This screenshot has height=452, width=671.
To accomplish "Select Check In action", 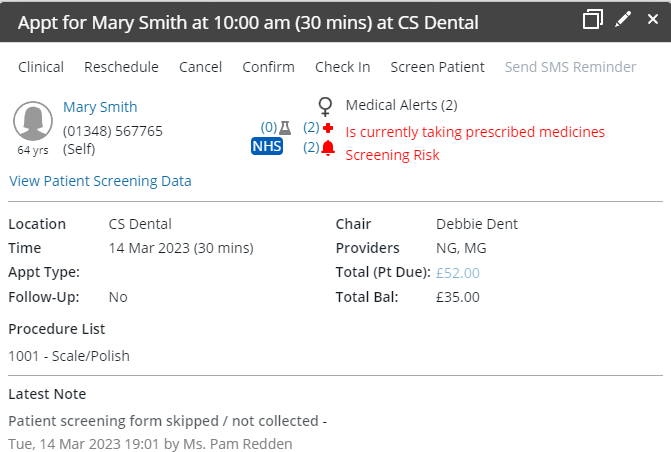I will (x=342, y=67).
